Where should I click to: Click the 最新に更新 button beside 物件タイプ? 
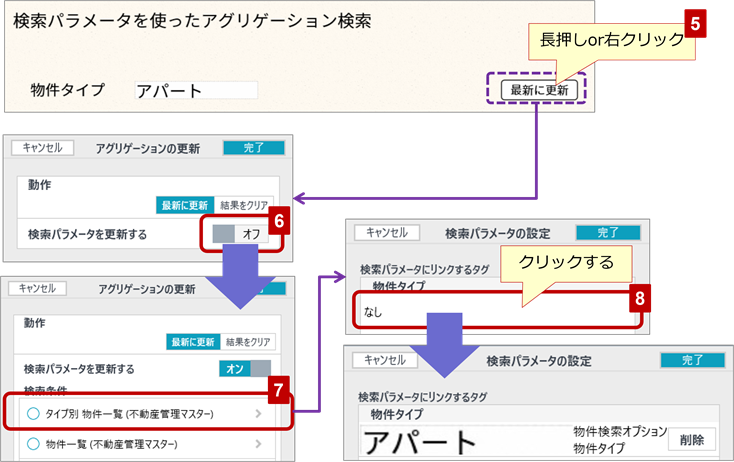pyautogui.click(x=539, y=89)
